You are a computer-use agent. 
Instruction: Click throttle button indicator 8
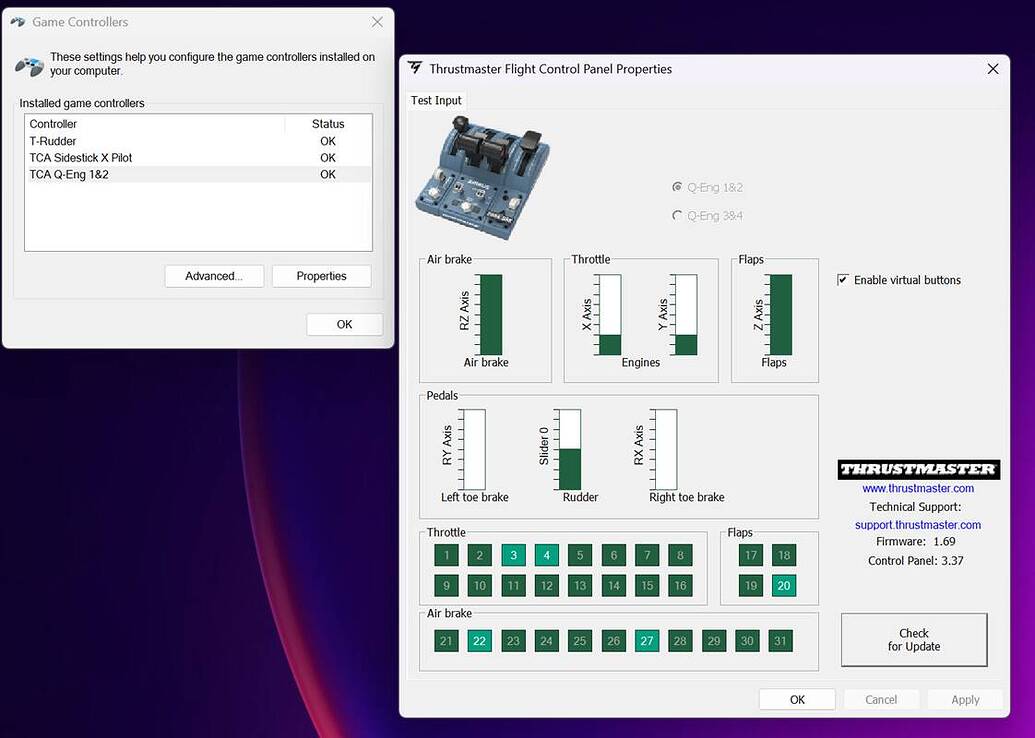click(x=681, y=555)
